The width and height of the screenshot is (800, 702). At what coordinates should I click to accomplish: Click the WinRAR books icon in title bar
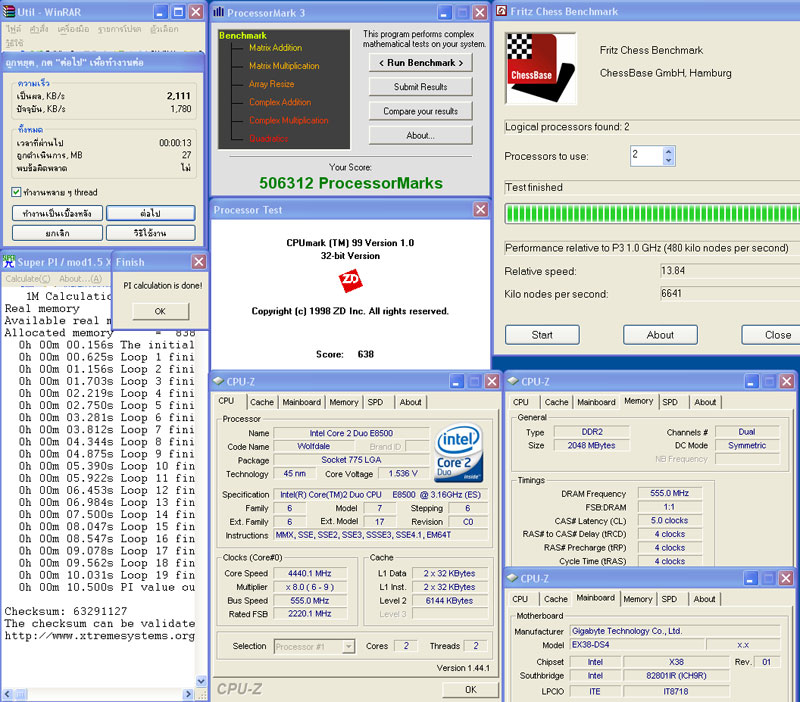click(x=9, y=11)
